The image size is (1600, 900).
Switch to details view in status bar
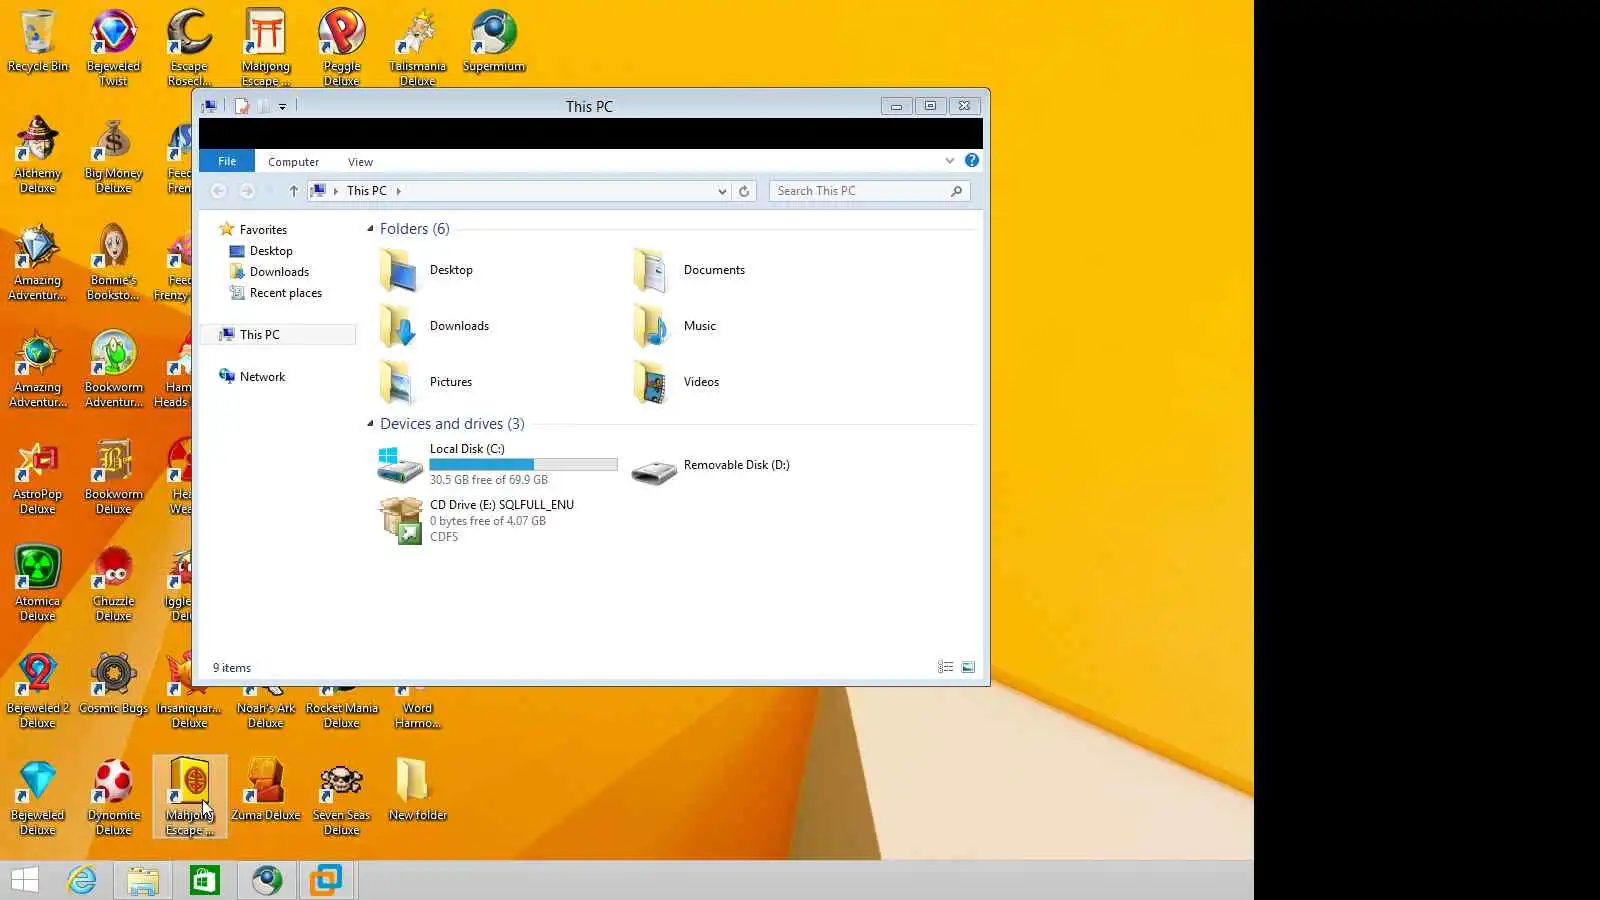coord(945,667)
